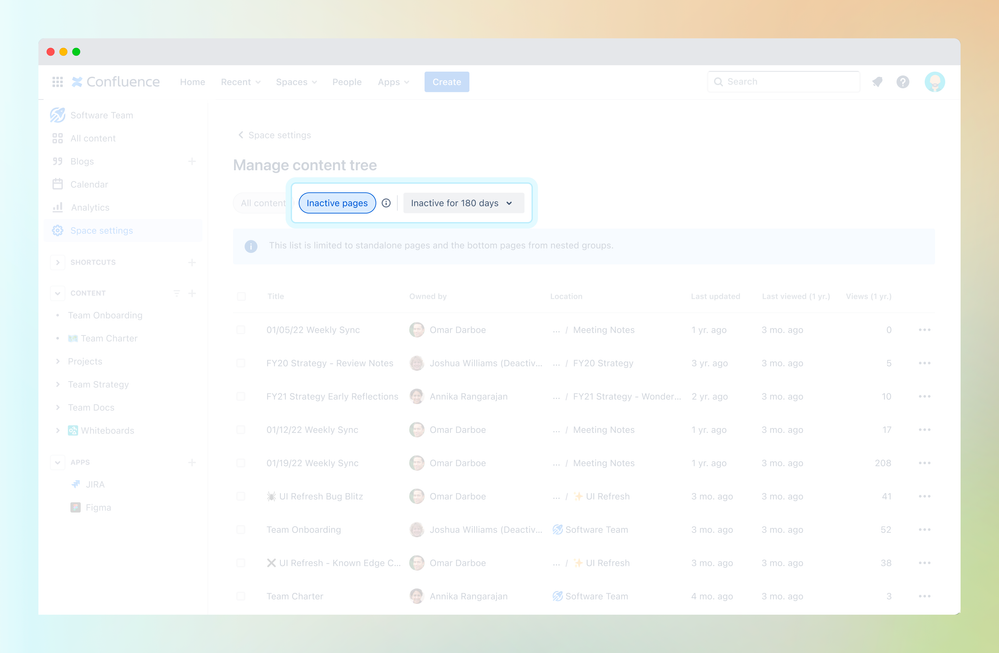Collapse the CONTENT section
The width and height of the screenshot is (999, 653).
[x=57, y=293]
